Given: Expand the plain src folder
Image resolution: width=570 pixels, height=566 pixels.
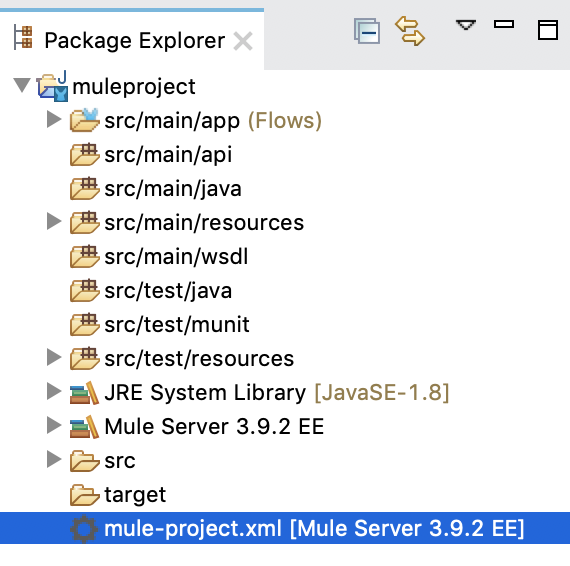Looking at the screenshot, I should (x=54, y=459).
